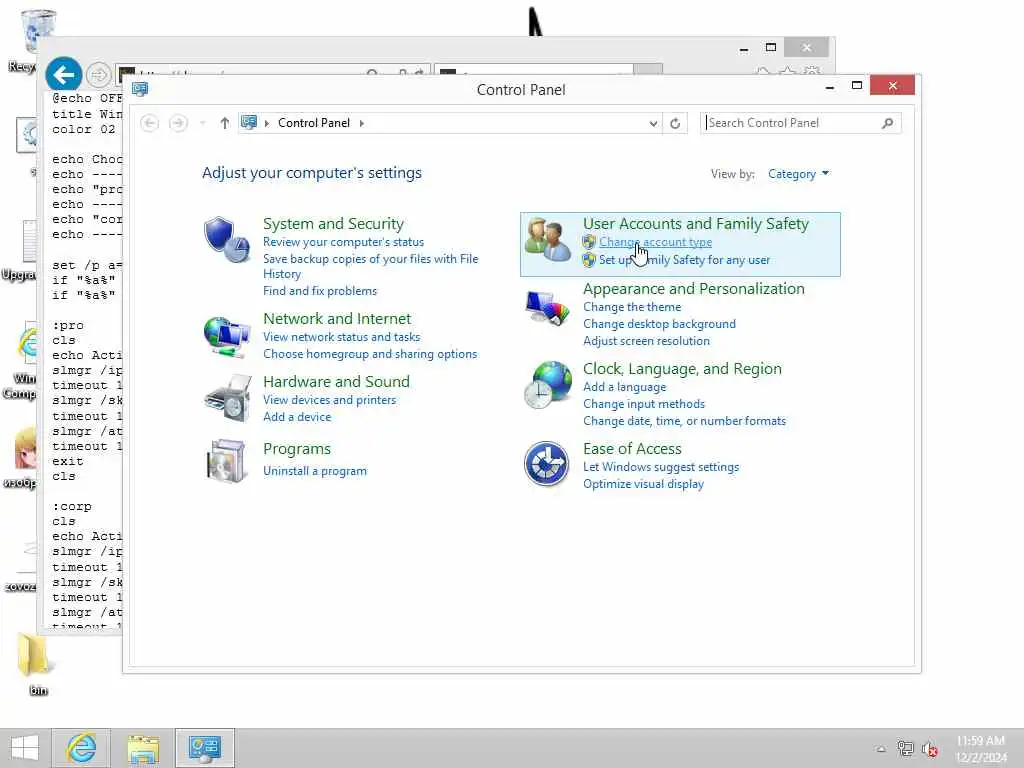Launch Internet Explorer from taskbar

pyautogui.click(x=82, y=748)
